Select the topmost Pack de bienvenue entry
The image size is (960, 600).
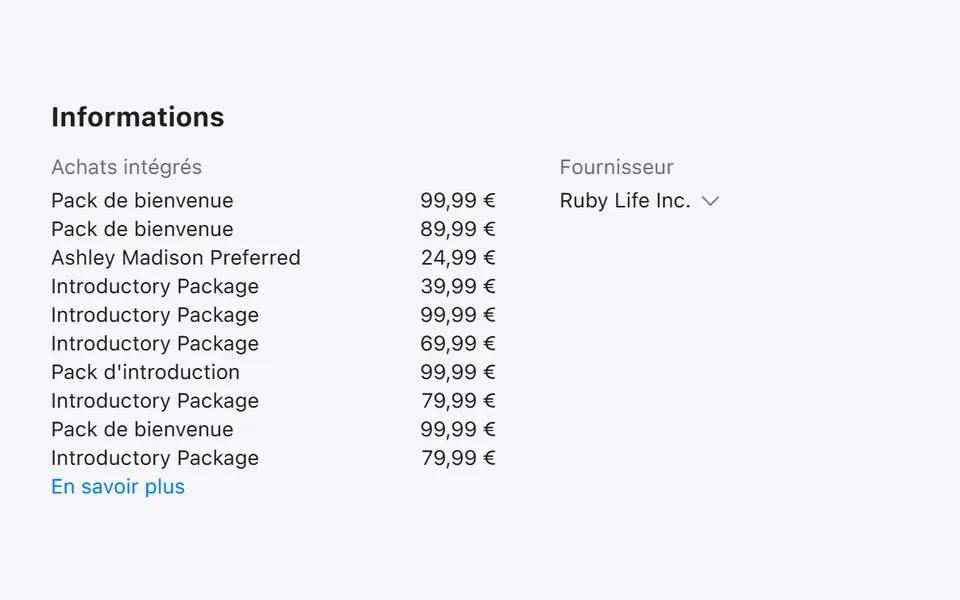142,201
